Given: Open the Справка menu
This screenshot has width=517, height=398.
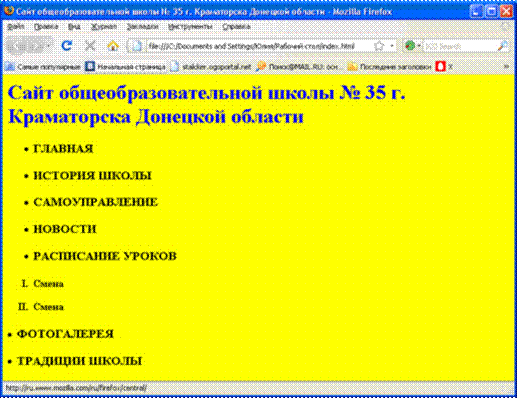Looking at the screenshot, I should coord(236,27).
